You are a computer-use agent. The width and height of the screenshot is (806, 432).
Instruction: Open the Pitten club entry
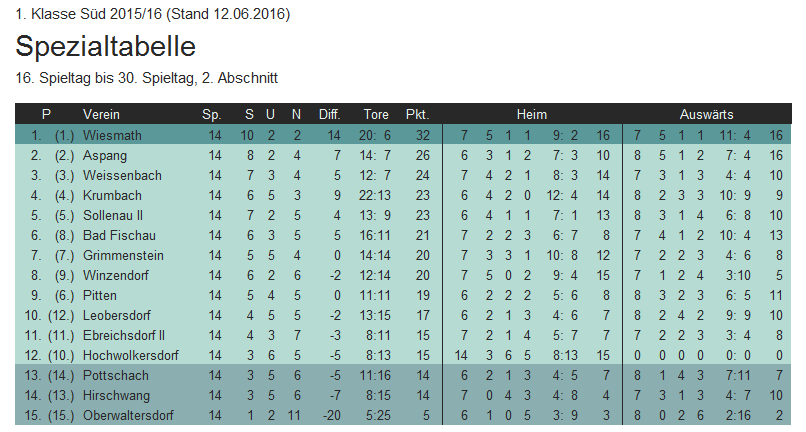(x=100, y=295)
